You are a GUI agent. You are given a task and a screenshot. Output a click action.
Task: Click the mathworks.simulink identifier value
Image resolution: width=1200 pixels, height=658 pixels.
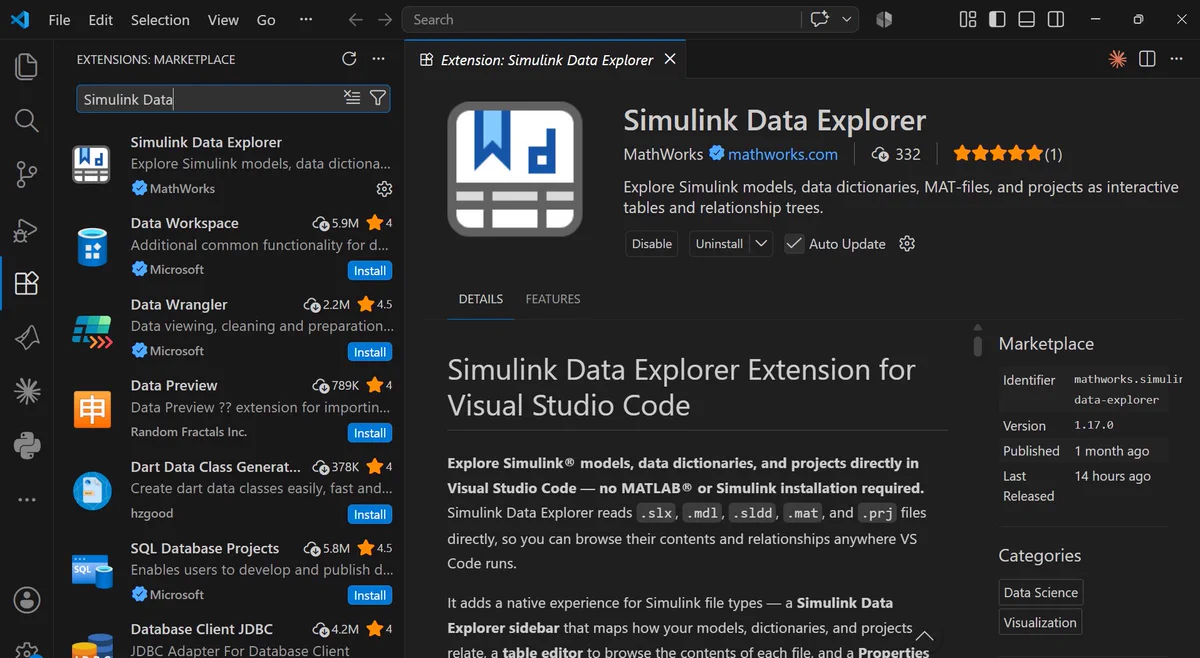pyautogui.click(x=1128, y=389)
